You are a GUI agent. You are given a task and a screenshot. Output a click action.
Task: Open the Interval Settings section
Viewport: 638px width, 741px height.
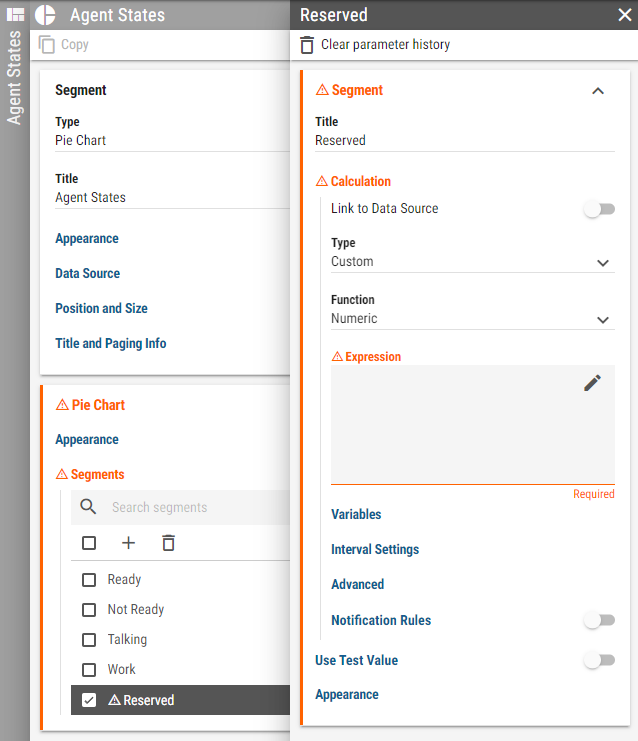375,550
